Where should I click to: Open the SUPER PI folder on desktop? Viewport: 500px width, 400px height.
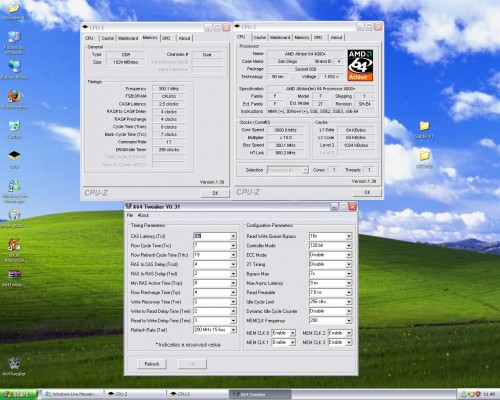coord(424,129)
